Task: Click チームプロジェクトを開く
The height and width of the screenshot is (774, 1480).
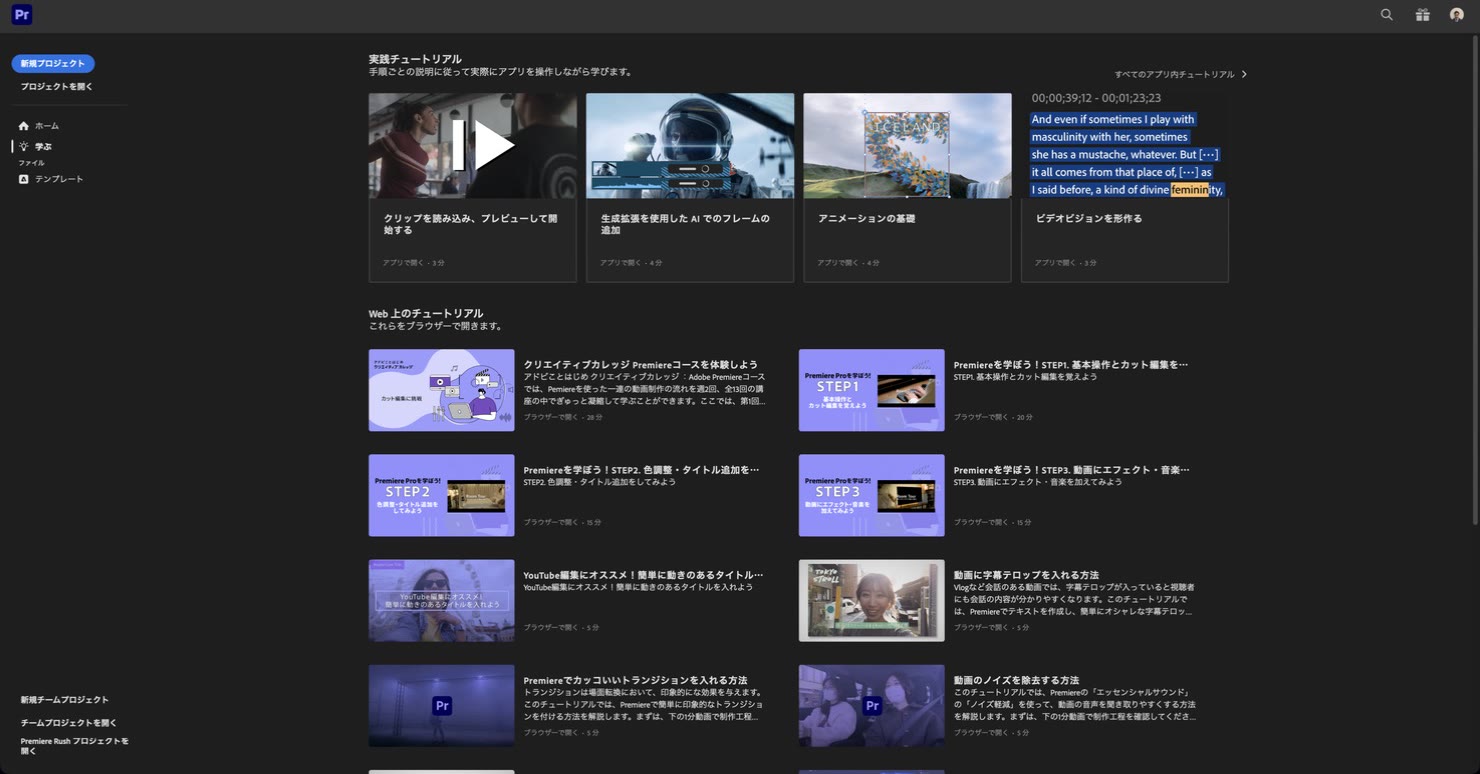Action: tap(69, 723)
